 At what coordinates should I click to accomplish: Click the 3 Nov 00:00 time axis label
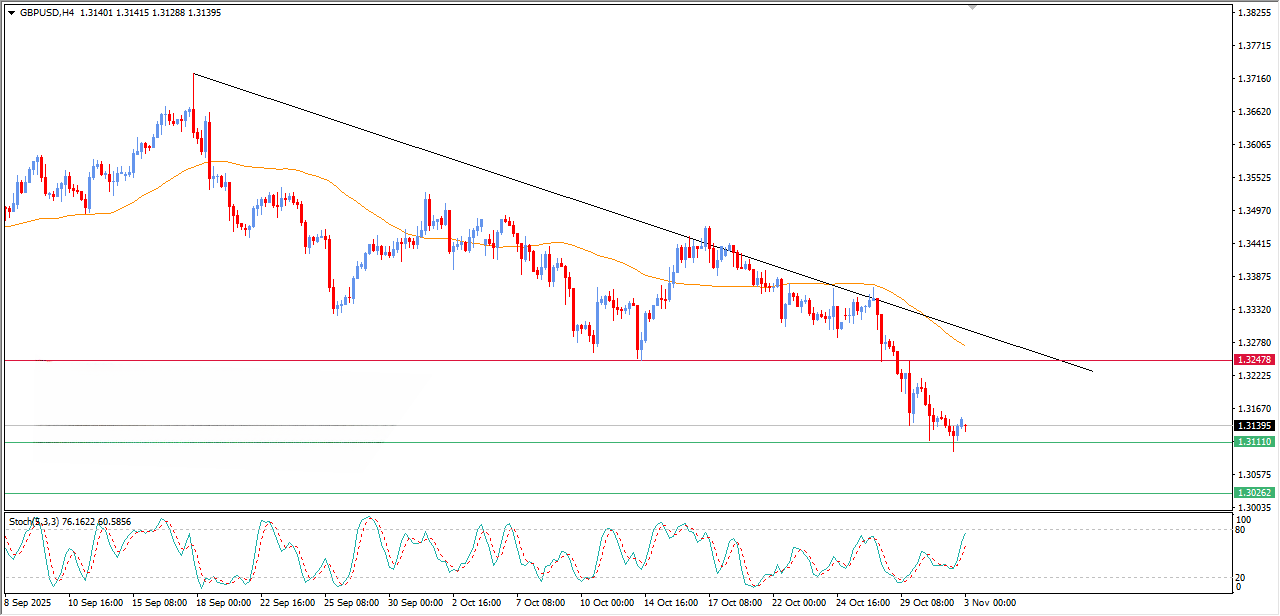click(988, 604)
